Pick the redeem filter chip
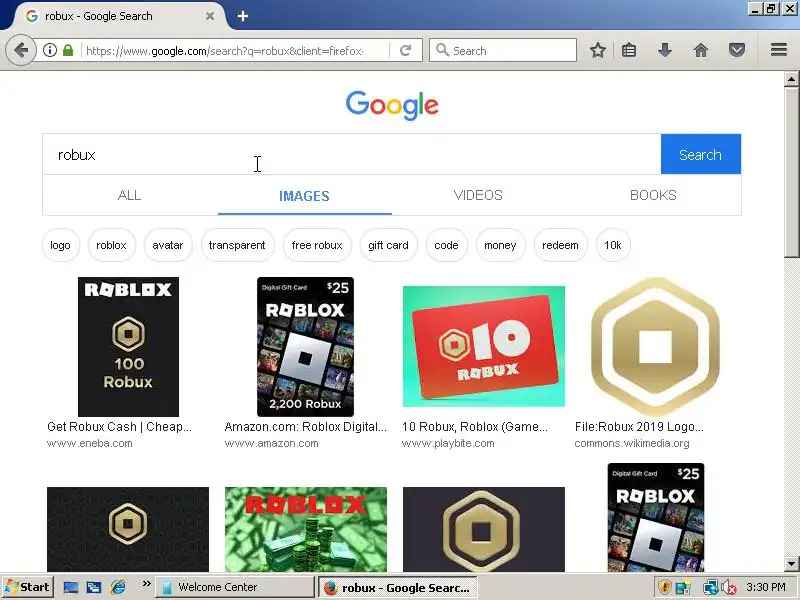800x600 pixels. point(560,245)
